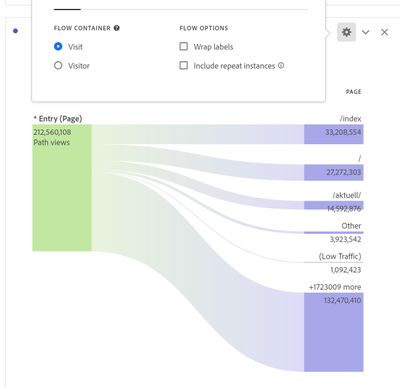
Task: Click the purple dot panel indicator
Action: [15, 31]
